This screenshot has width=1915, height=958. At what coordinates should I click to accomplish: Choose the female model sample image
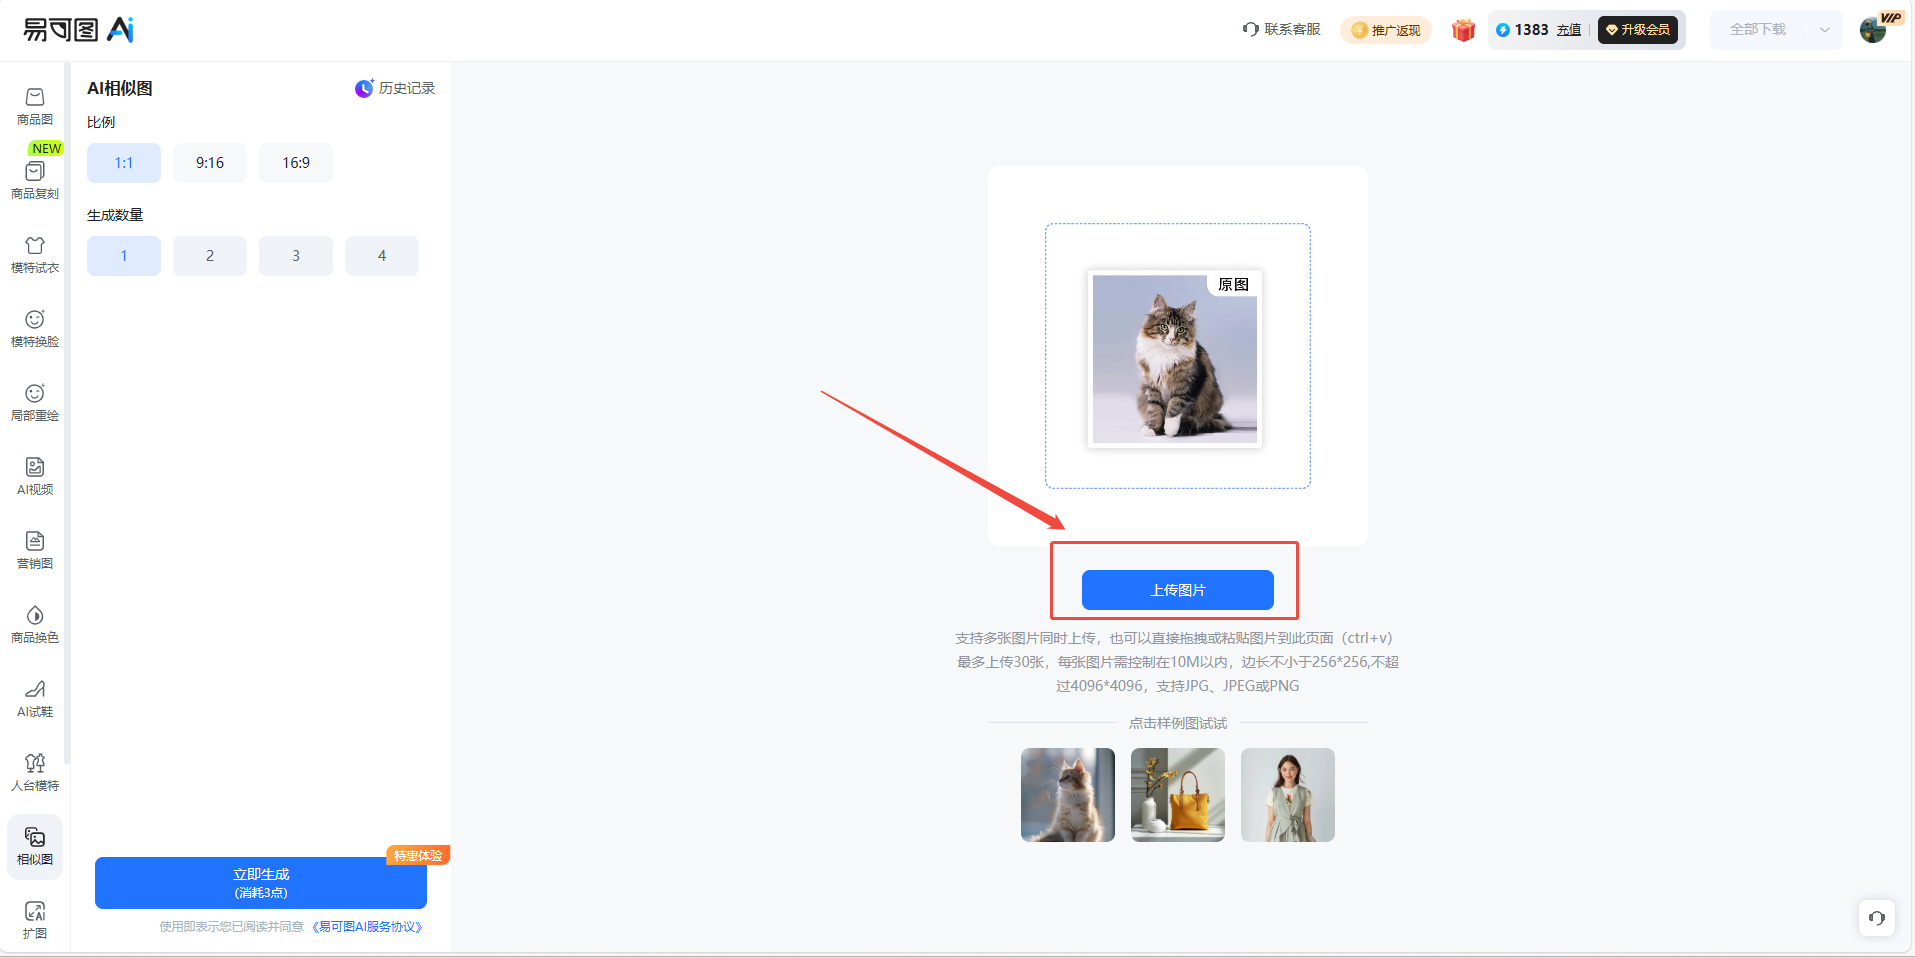pos(1288,795)
